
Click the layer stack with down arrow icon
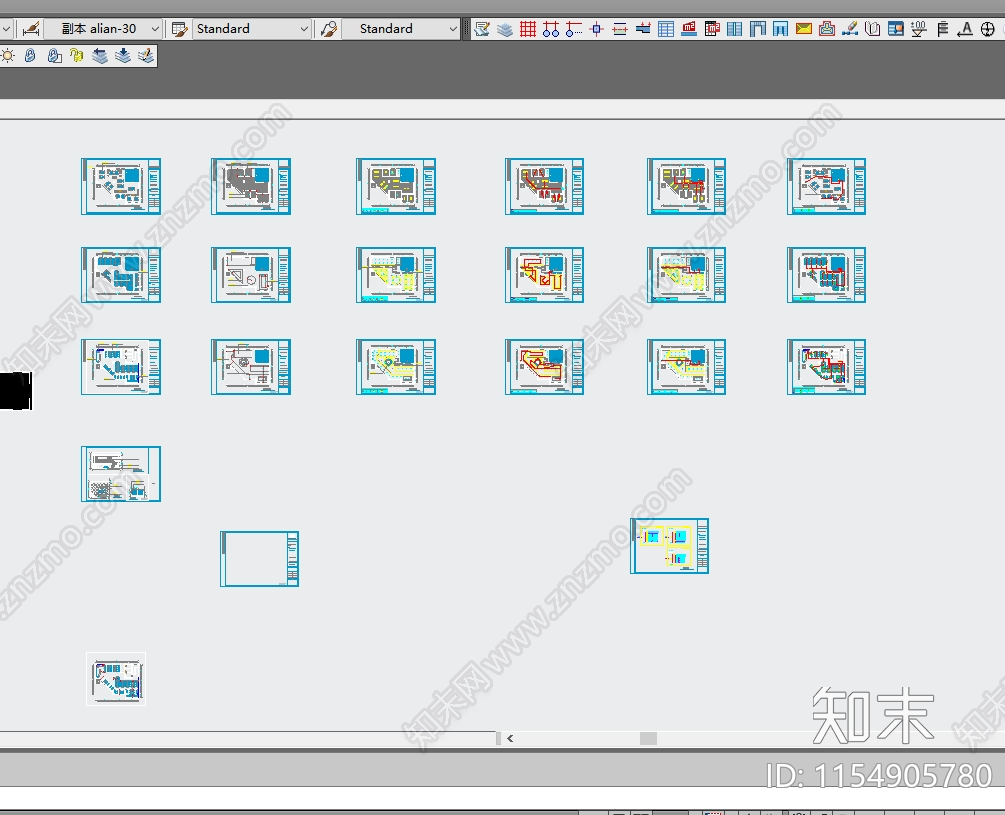click(122, 56)
